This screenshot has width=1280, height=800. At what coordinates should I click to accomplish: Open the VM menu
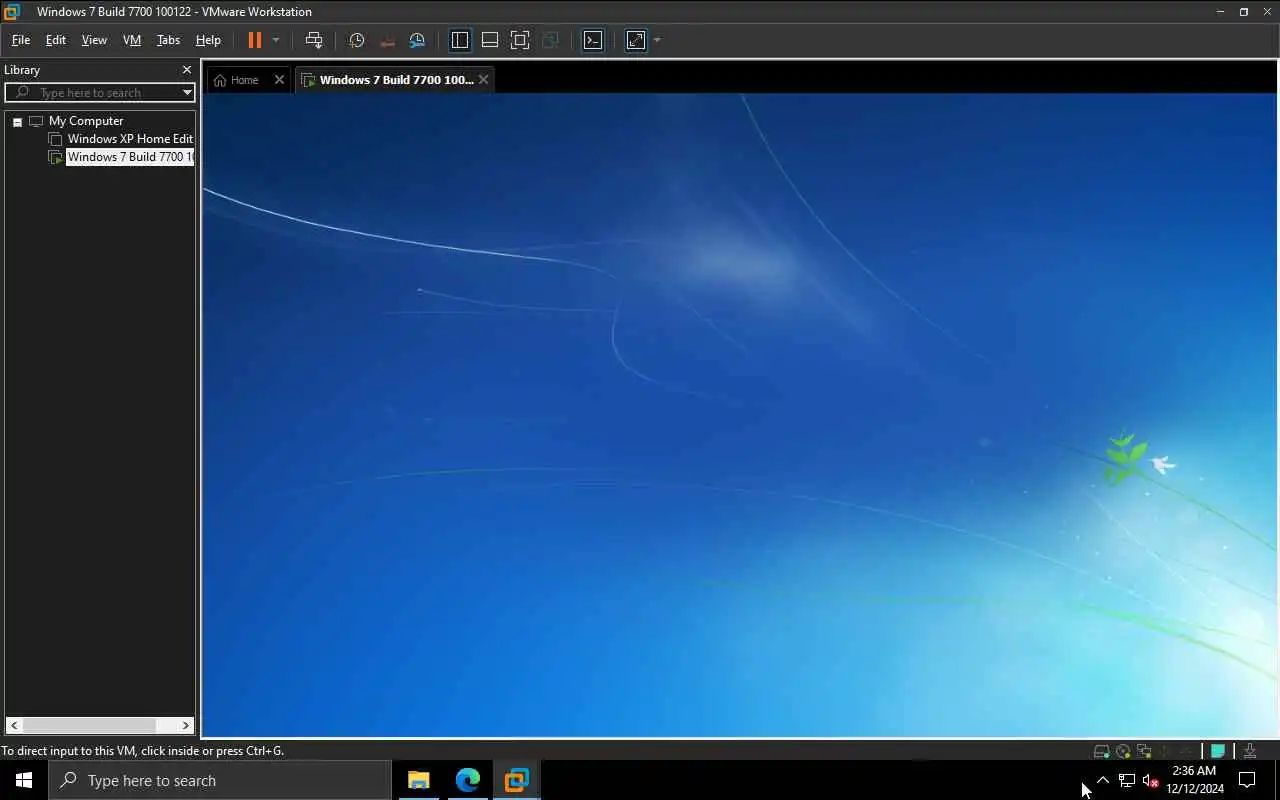(x=132, y=40)
